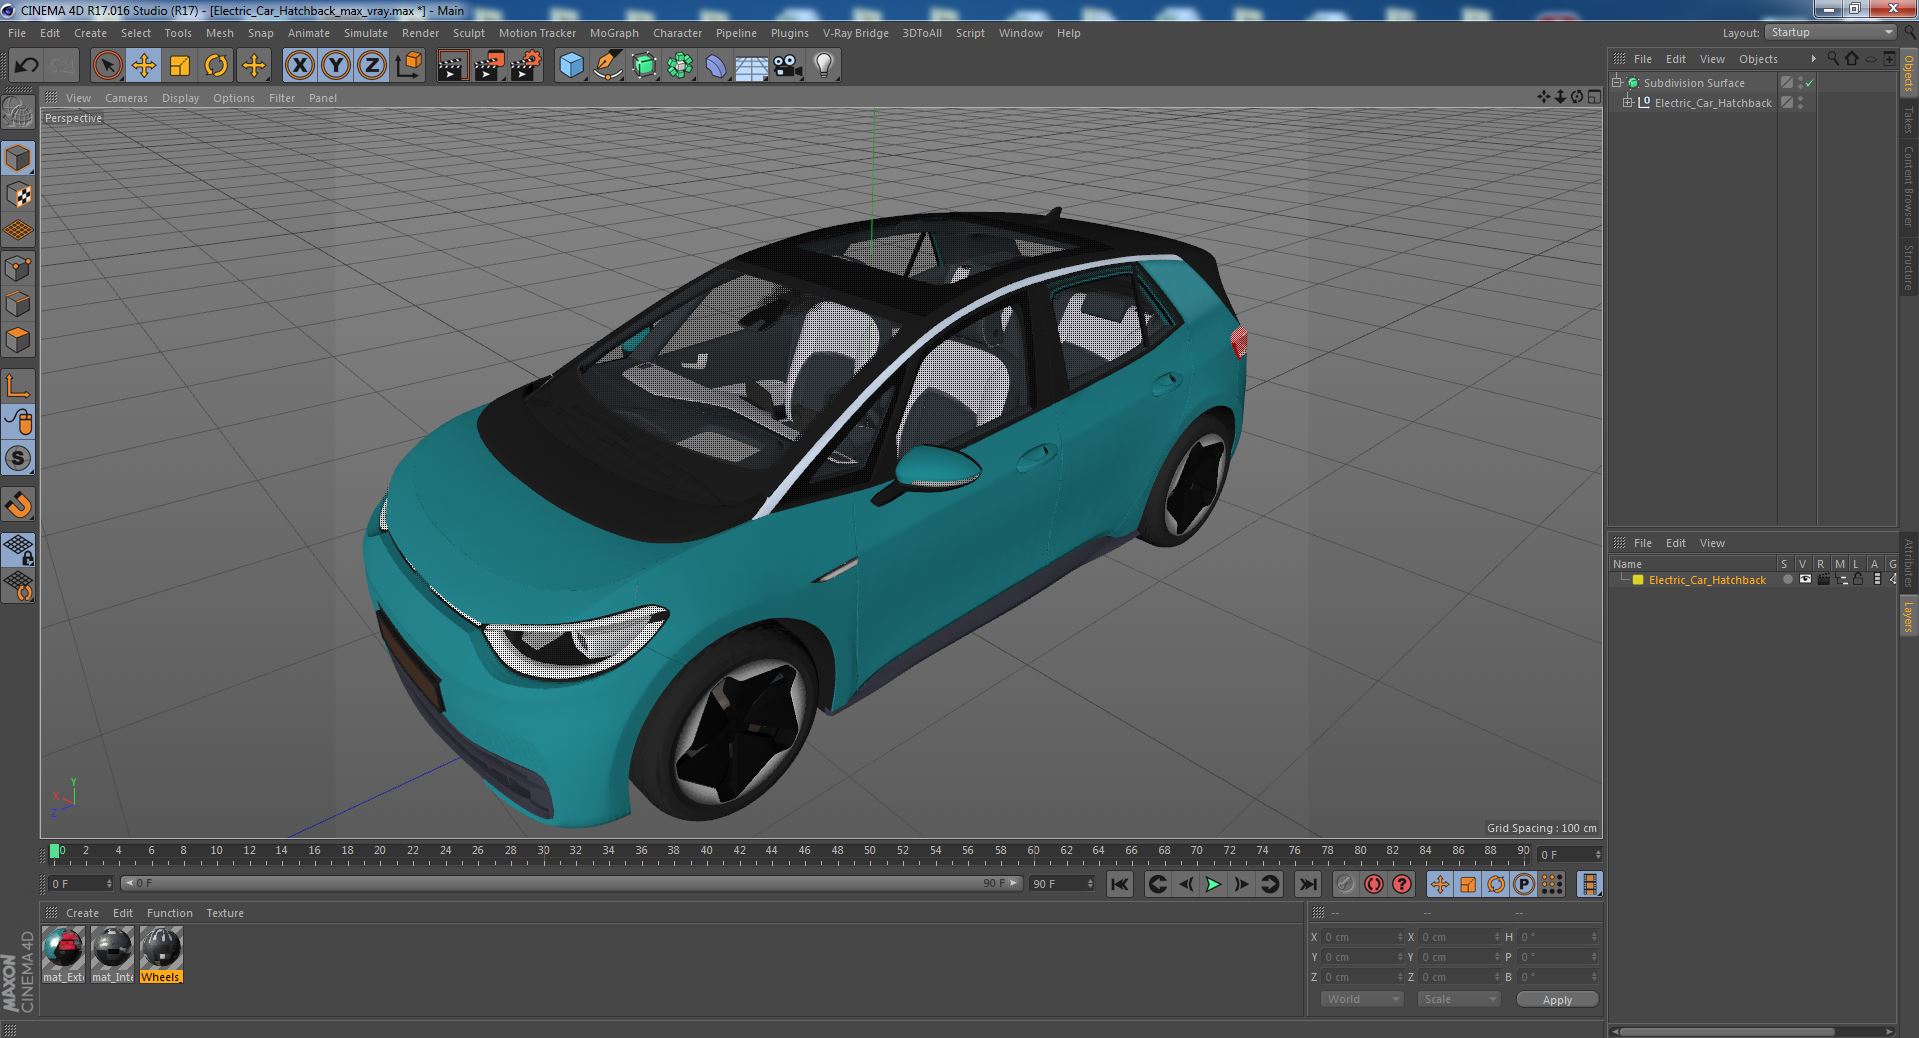1919x1038 pixels.
Task: Open the MoGraph menu
Action: (x=614, y=33)
